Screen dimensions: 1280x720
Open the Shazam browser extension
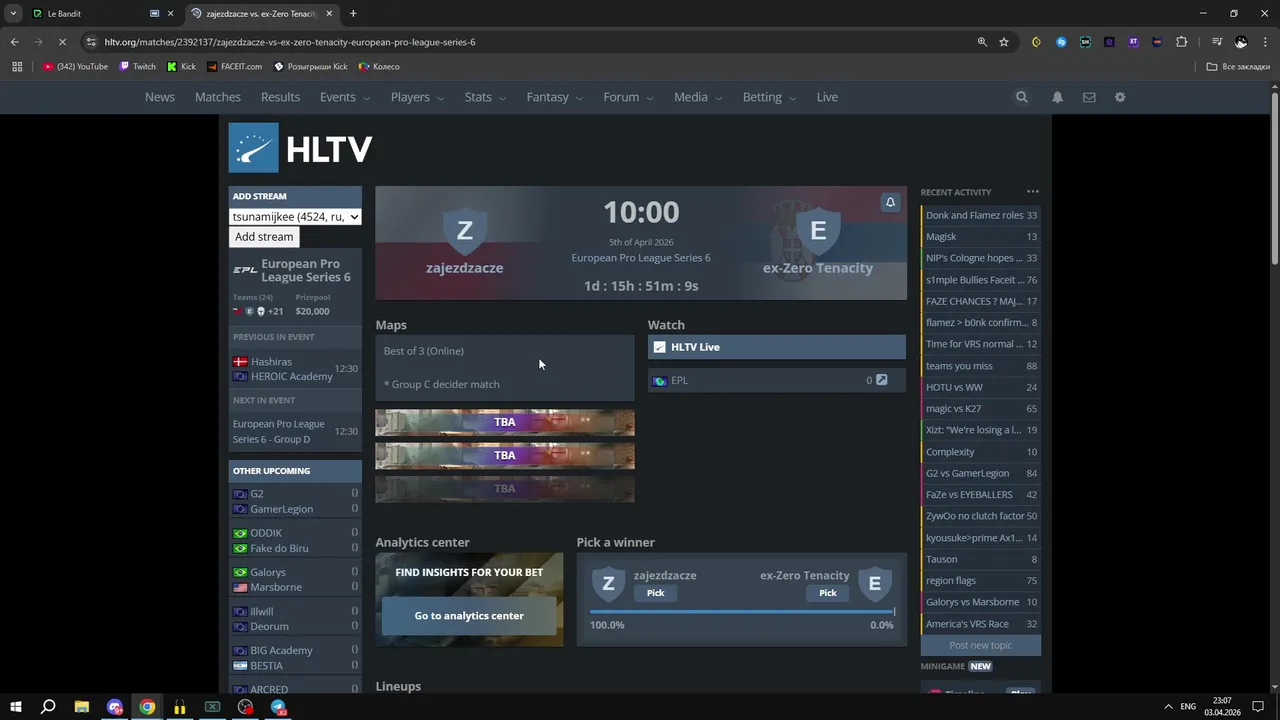1061,42
